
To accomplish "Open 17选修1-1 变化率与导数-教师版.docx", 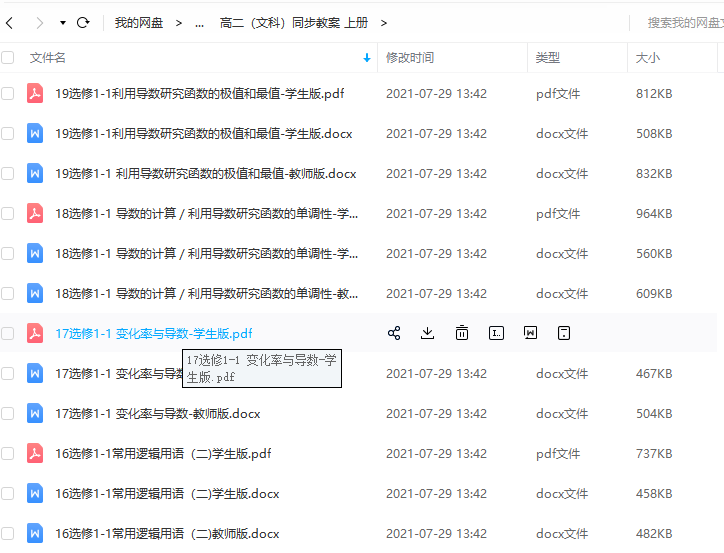I will [157, 413].
